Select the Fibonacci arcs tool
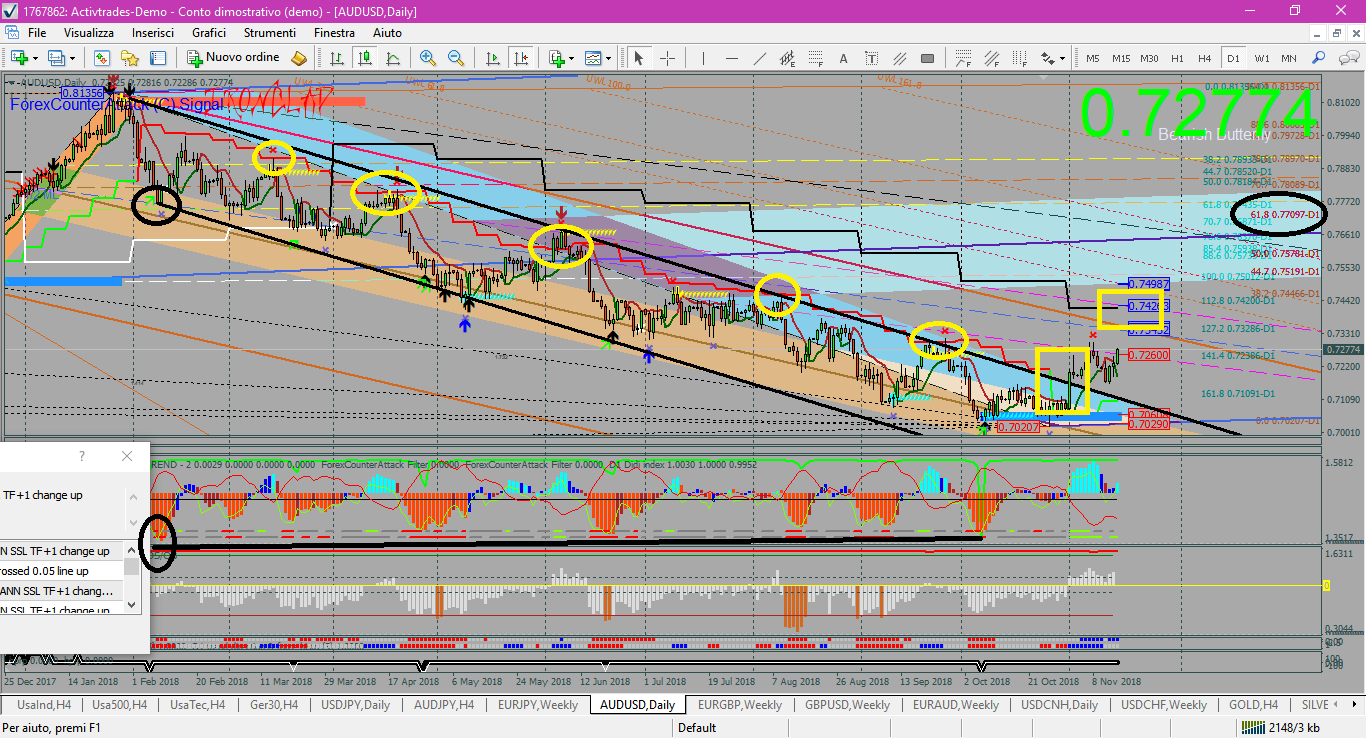Viewport: 1366px width, 738px height. click(x=965, y=58)
